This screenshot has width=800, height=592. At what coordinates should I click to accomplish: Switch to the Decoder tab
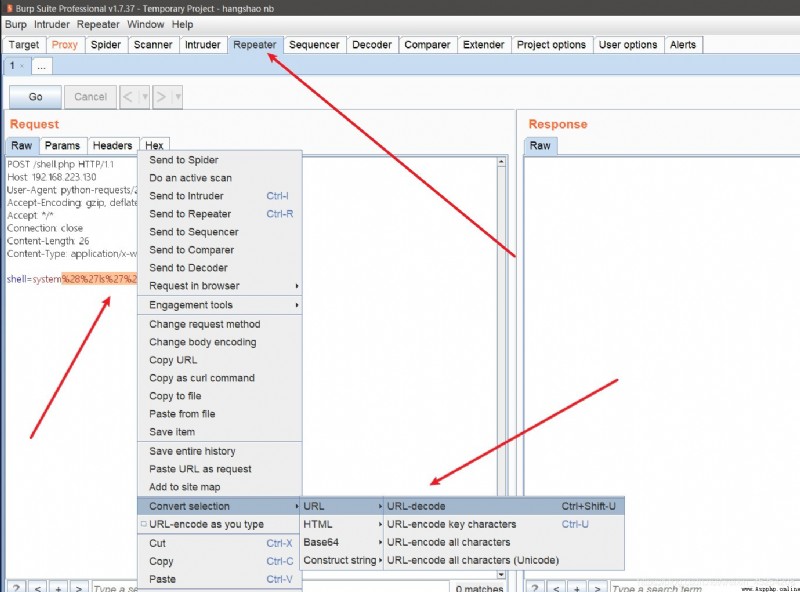click(x=372, y=45)
